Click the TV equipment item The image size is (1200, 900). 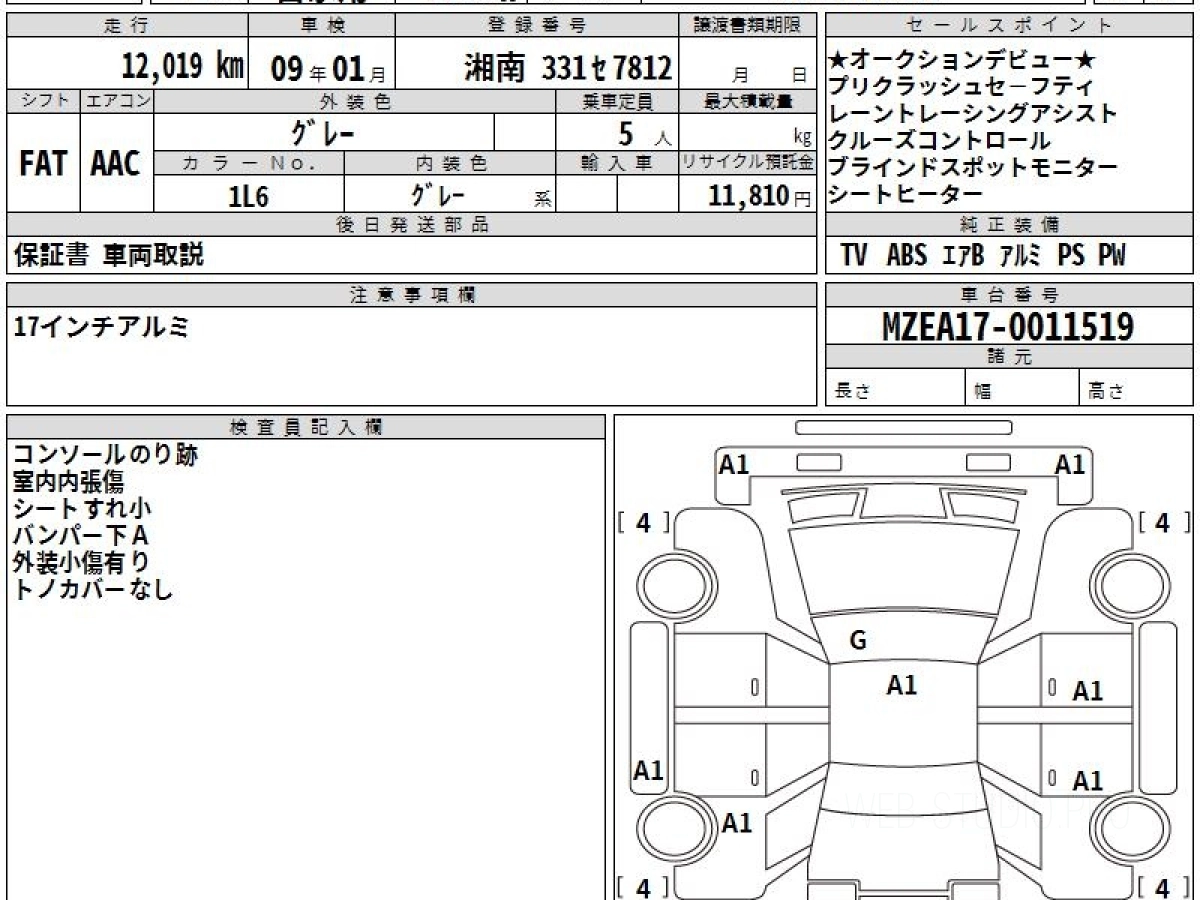pos(853,255)
